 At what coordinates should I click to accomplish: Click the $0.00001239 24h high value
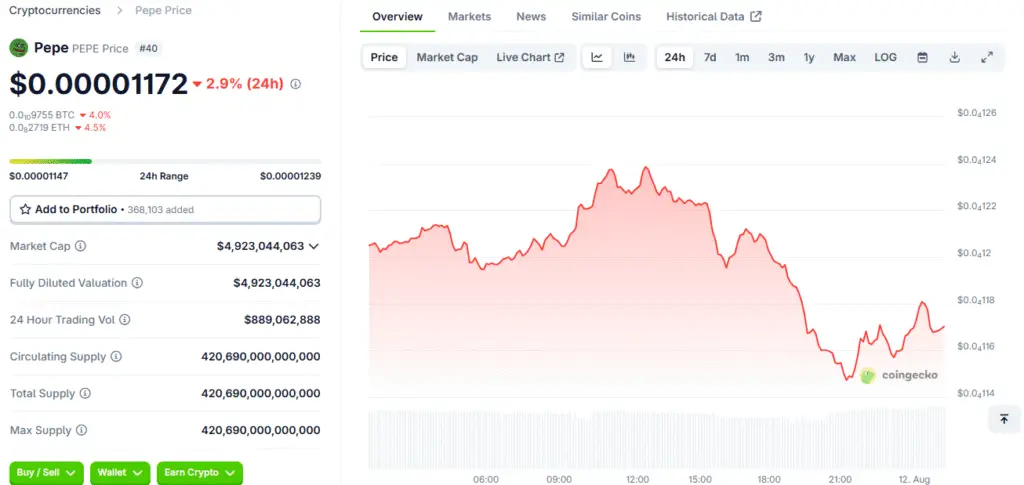click(x=290, y=176)
